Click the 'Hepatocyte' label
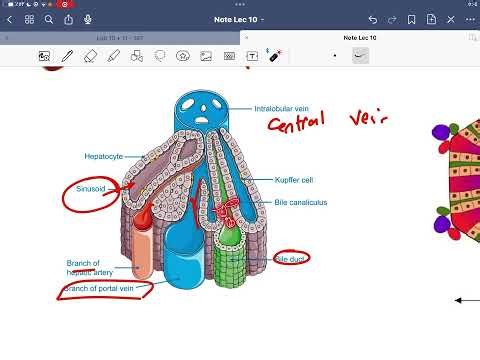This screenshot has width=480, height=360. coord(104,156)
